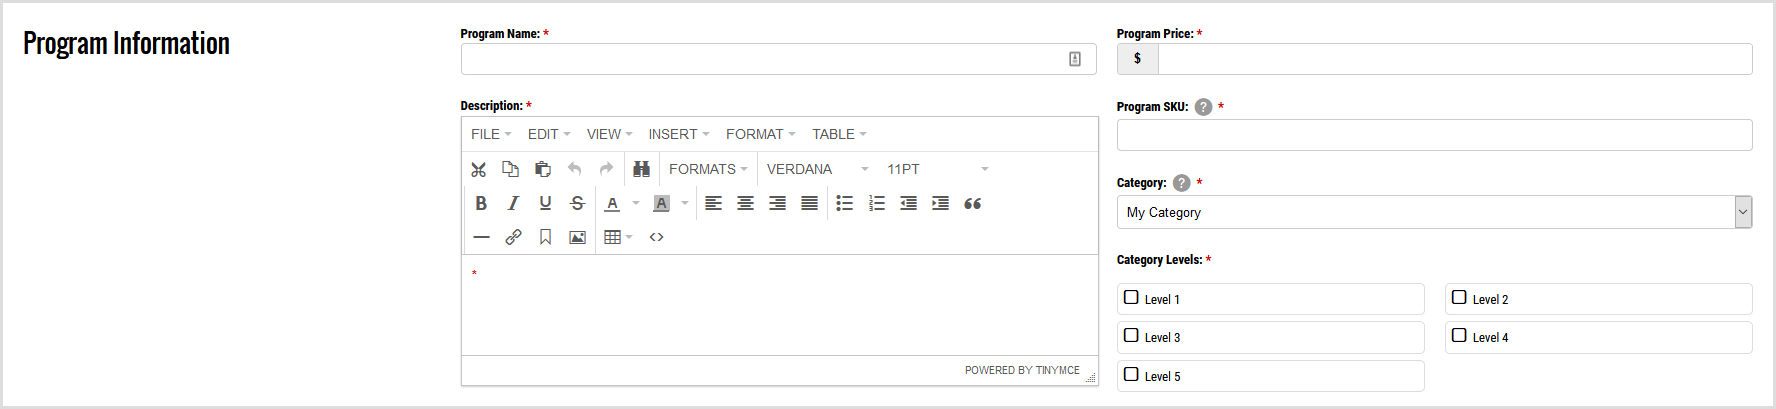Click the Cut scissors icon

479,169
